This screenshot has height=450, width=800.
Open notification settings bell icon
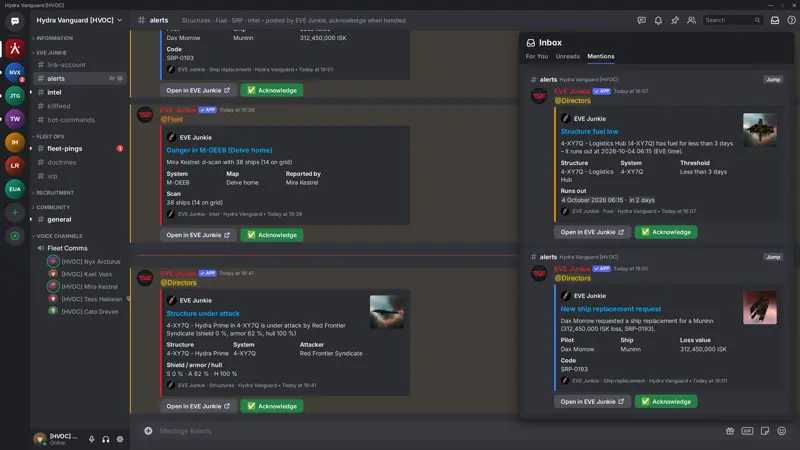point(658,20)
